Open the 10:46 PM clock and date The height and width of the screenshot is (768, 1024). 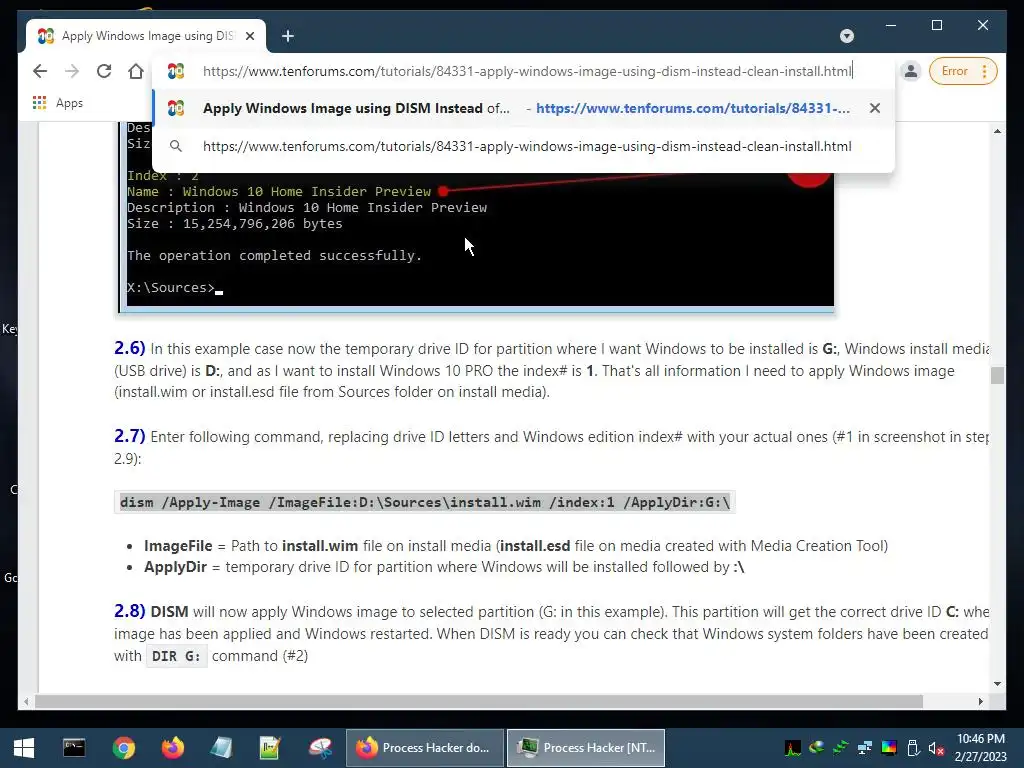[x=981, y=748]
